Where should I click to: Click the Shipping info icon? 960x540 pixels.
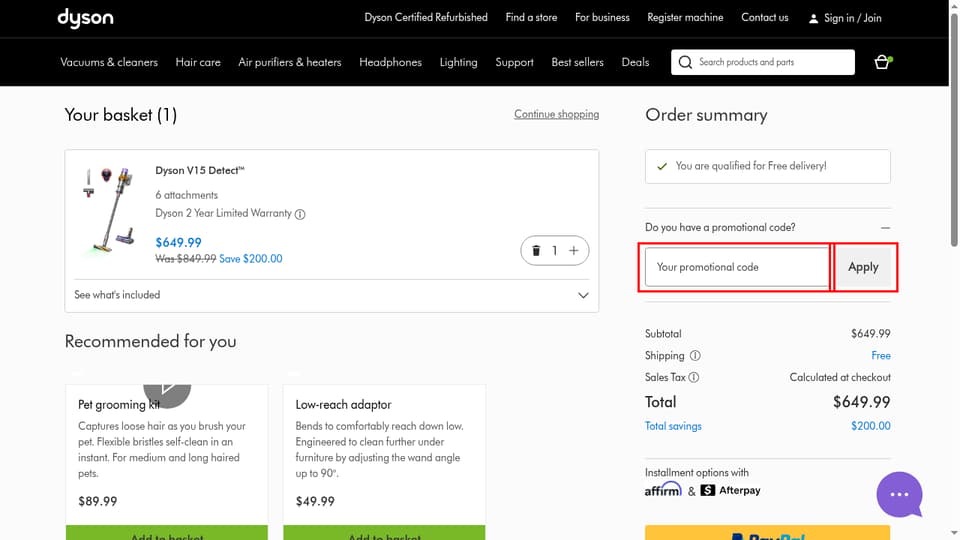pos(695,356)
